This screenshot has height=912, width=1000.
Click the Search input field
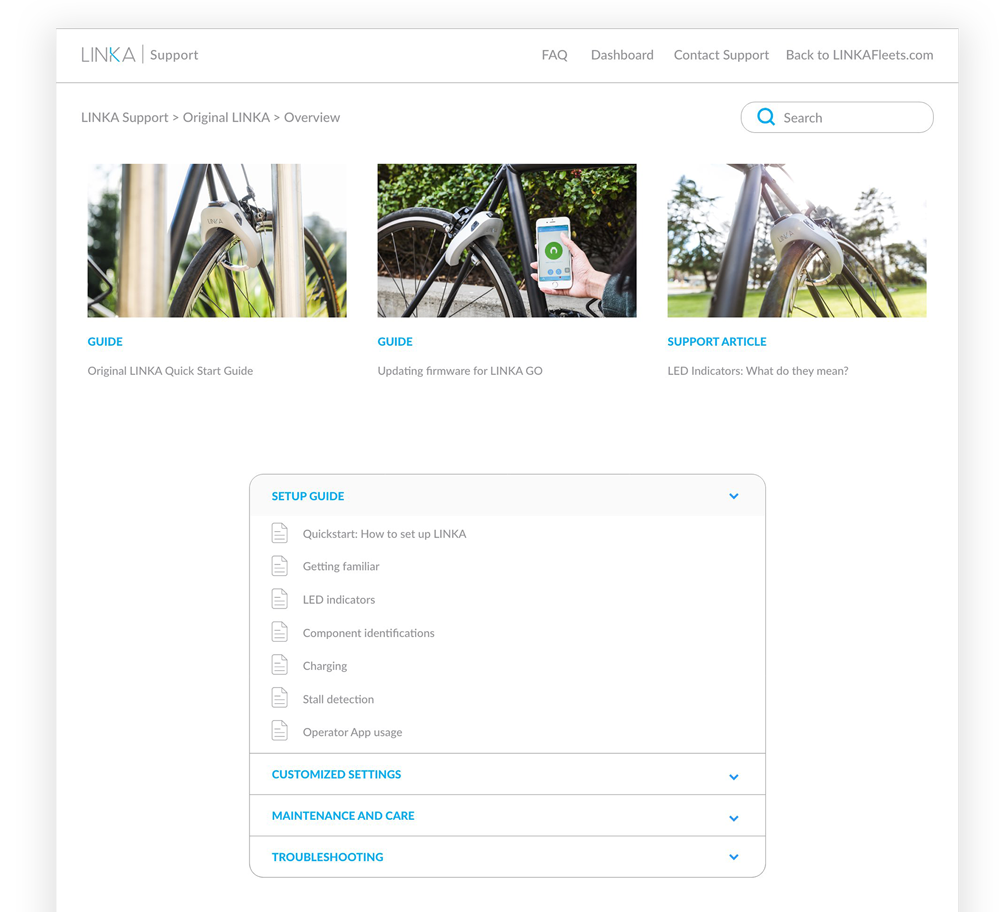click(x=837, y=117)
